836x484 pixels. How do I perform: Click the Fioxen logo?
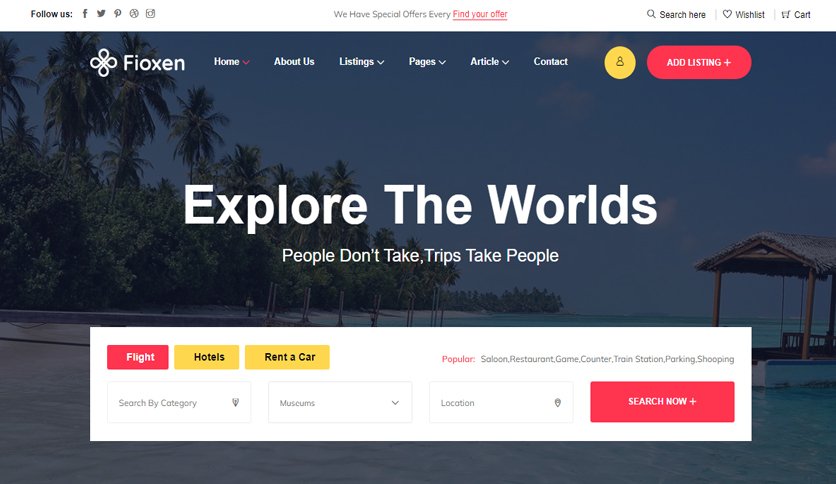(138, 62)
